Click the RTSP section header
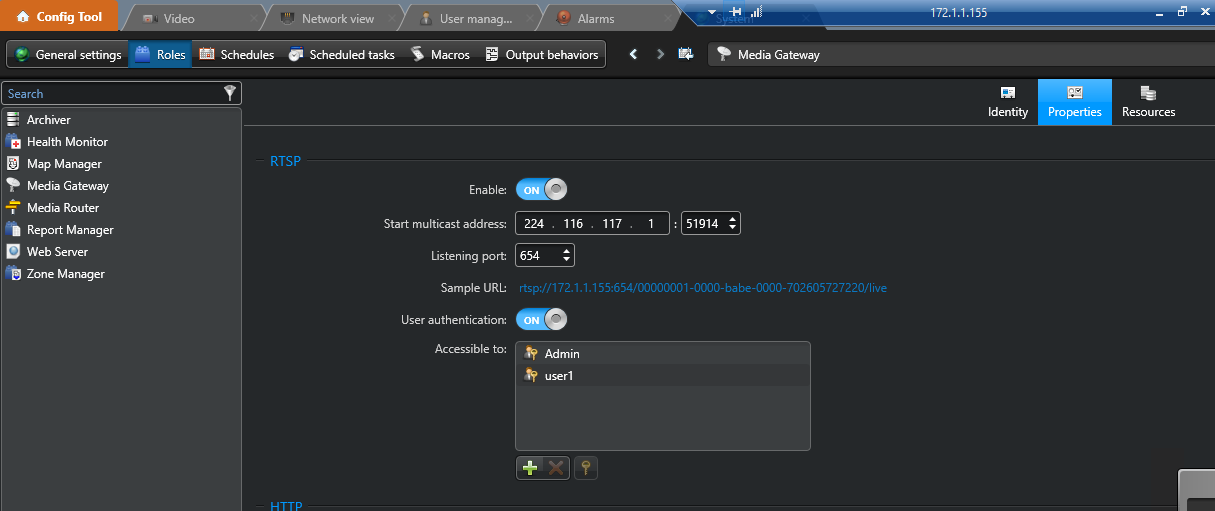This screenshot has height=511, width=1215. 285,160
